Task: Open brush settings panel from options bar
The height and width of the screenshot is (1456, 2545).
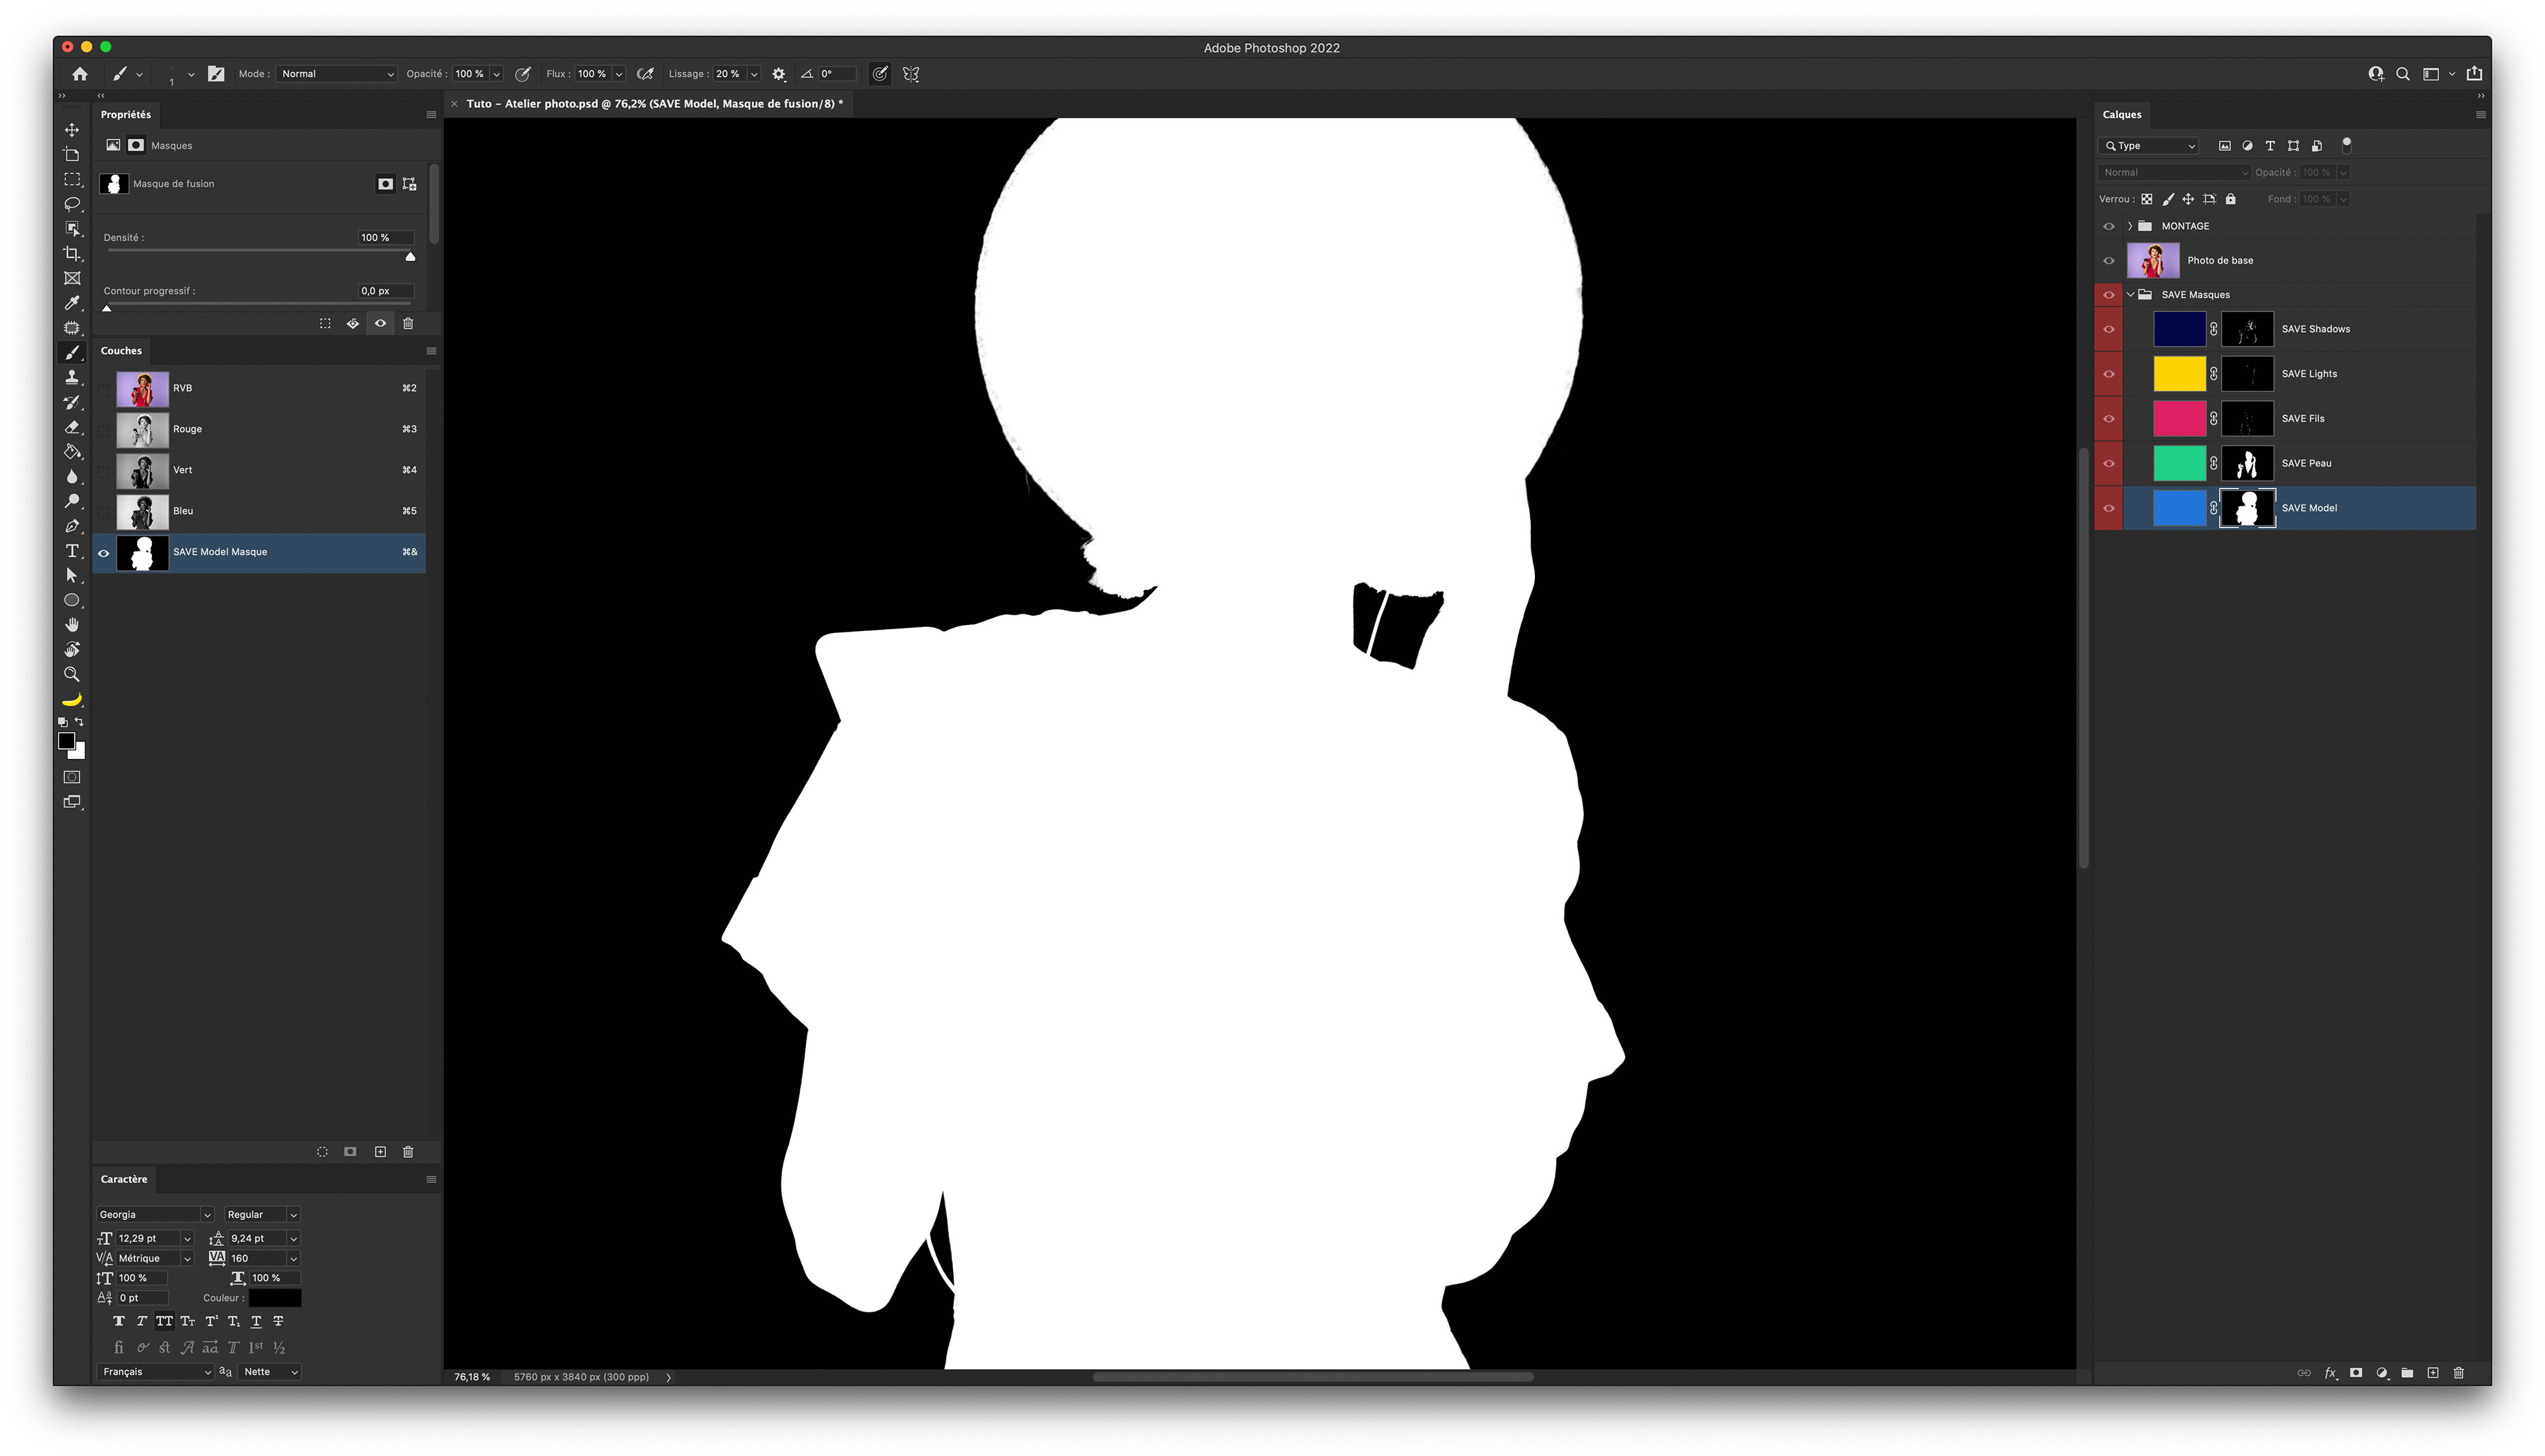Action: [216, 74]
